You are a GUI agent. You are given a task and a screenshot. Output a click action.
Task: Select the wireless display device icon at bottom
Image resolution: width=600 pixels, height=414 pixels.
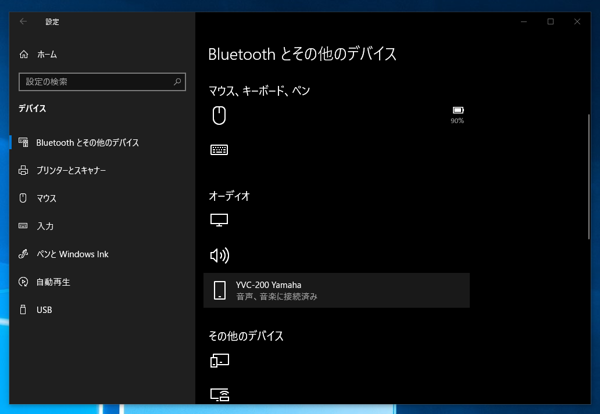220,394
